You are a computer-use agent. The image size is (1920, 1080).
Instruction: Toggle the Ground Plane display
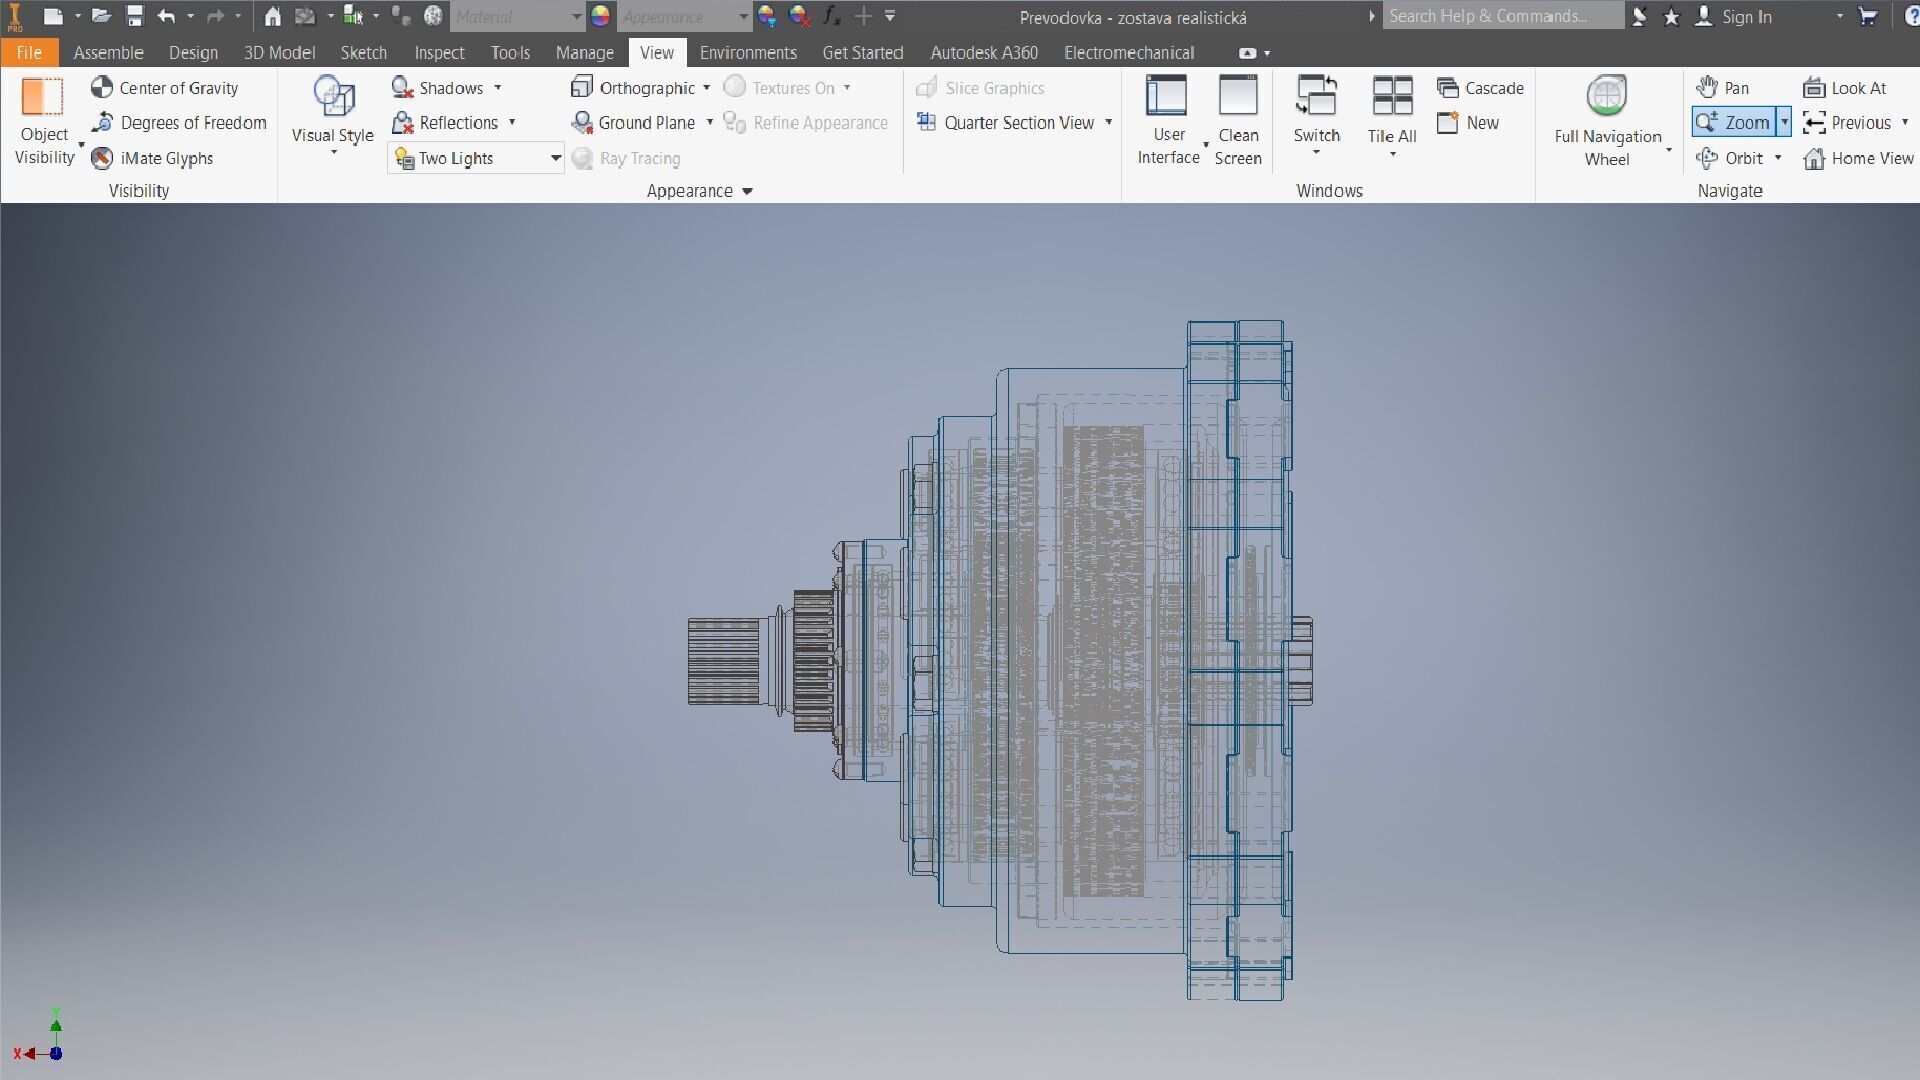click(633, 123)
